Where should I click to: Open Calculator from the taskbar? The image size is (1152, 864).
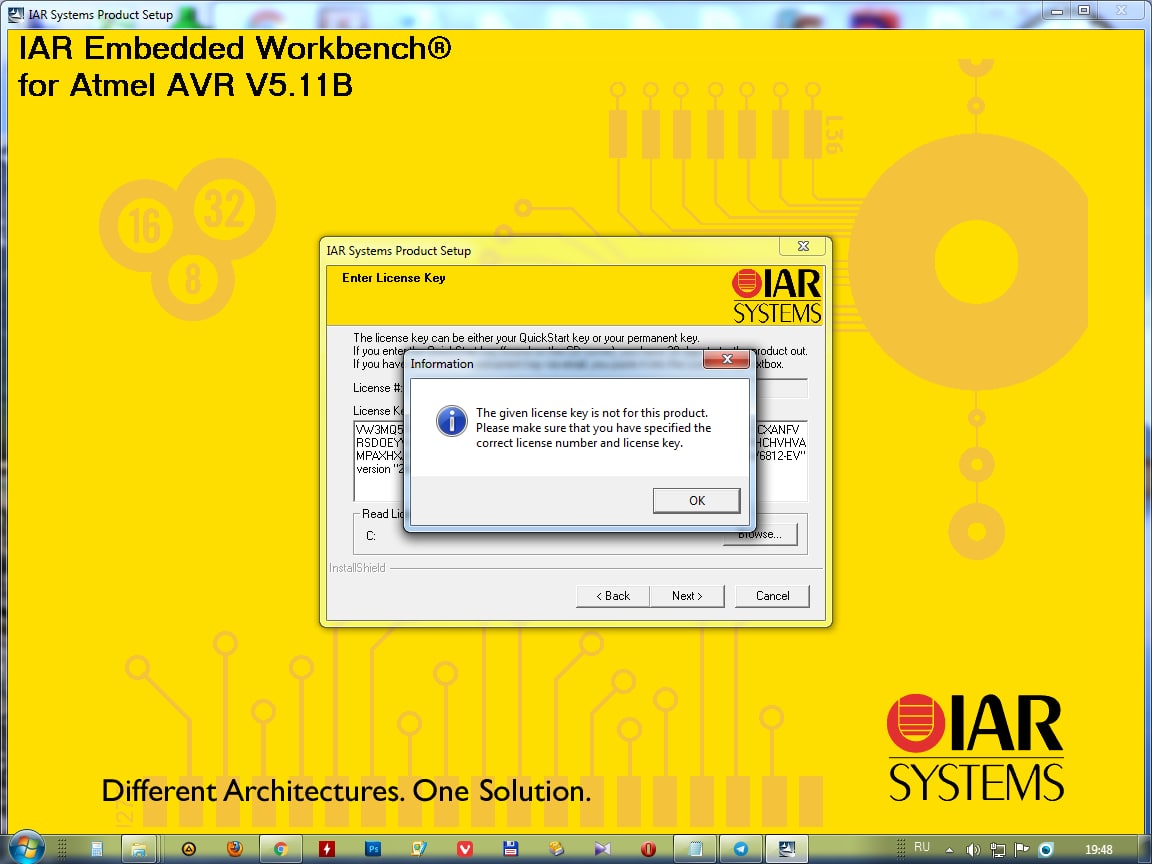[x=96, y=849]
